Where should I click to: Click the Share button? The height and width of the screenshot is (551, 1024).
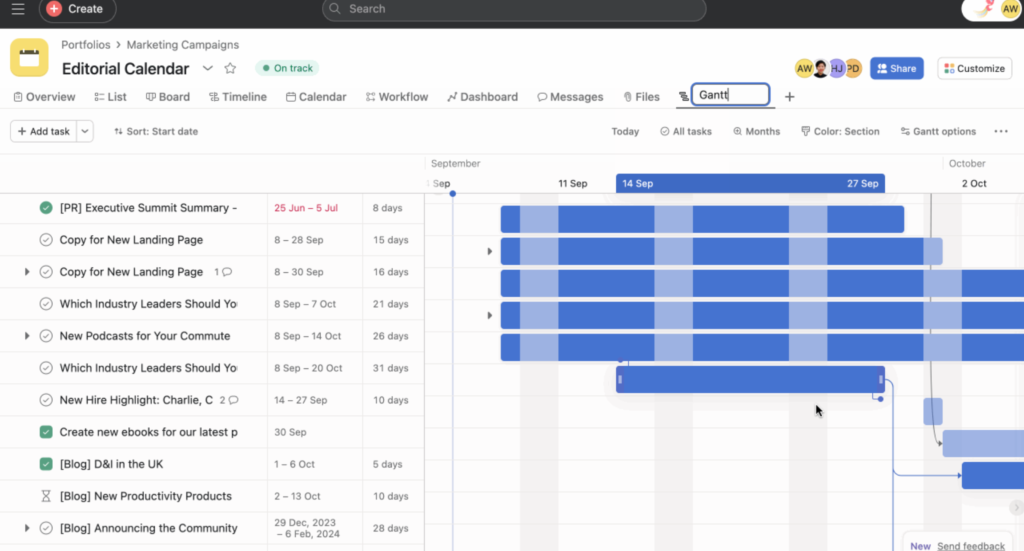click(897, 69)
